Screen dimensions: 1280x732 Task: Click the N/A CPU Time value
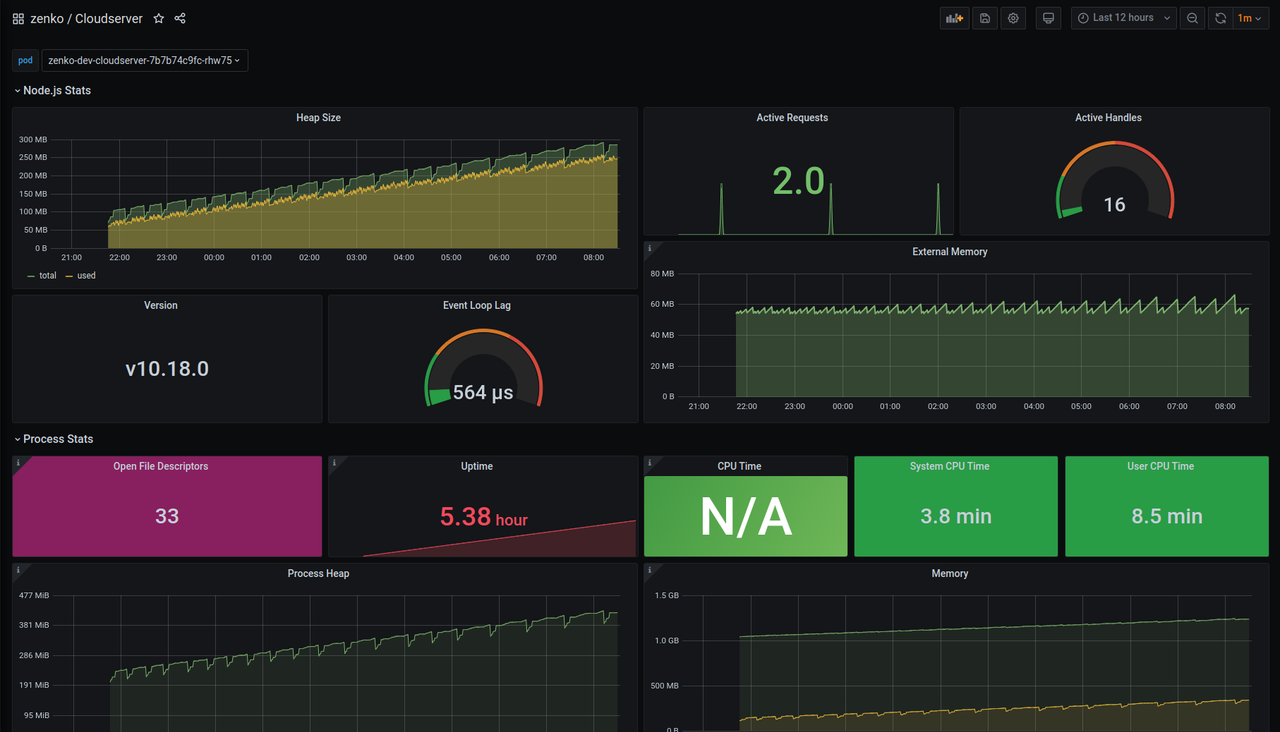tap(746, 517)
